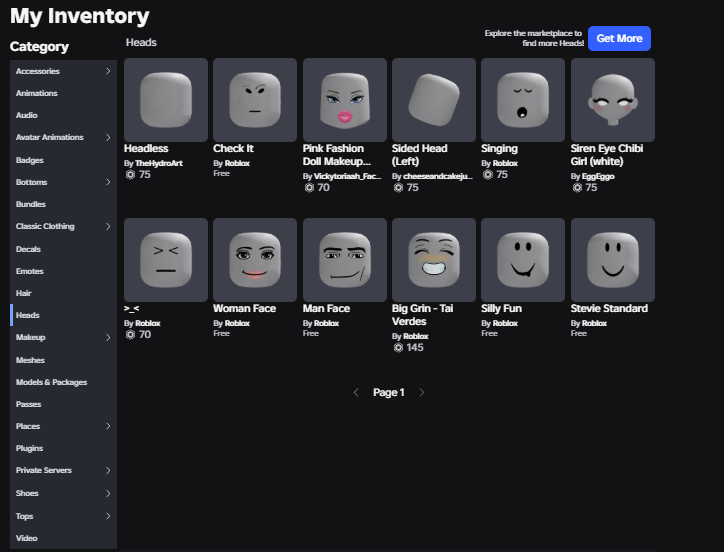Open the Headless item title link
Viewport: 724px width, 552px height.
[x=146, y=148]
